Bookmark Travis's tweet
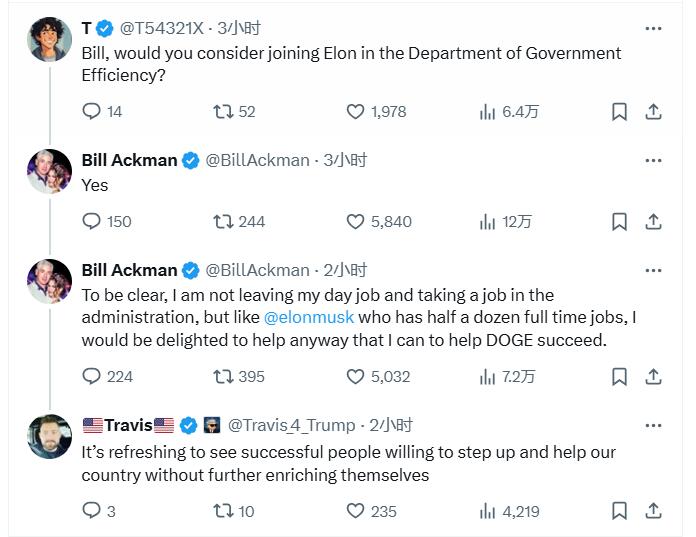This screenshot has width=696, height=537. pyautogui.click(x=619, y=510)
